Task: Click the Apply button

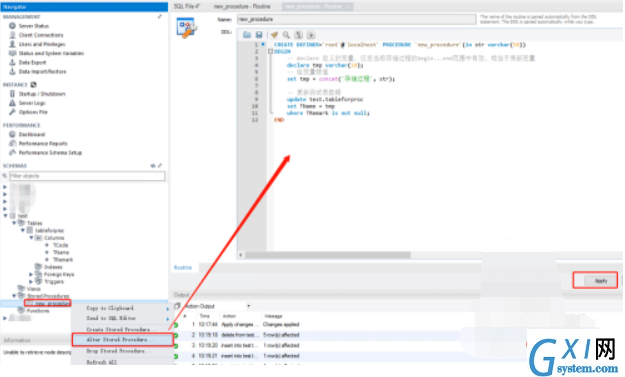Action: [x=601, y=281]
